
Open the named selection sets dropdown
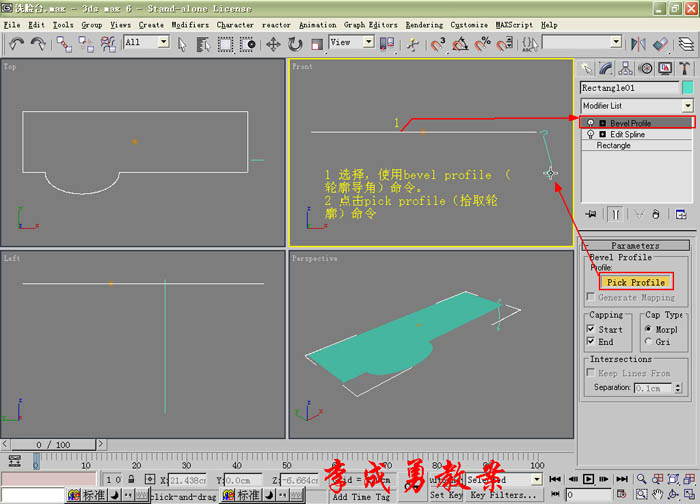click(616, 42)
